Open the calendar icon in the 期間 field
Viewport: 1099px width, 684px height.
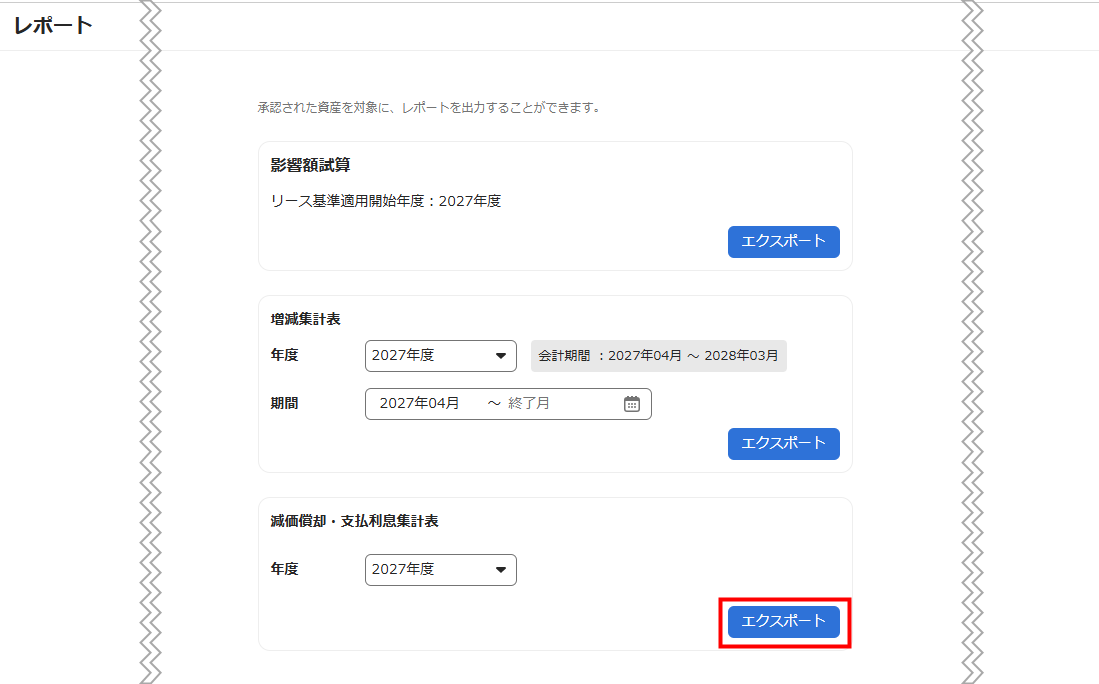click(x=631, y=404)
